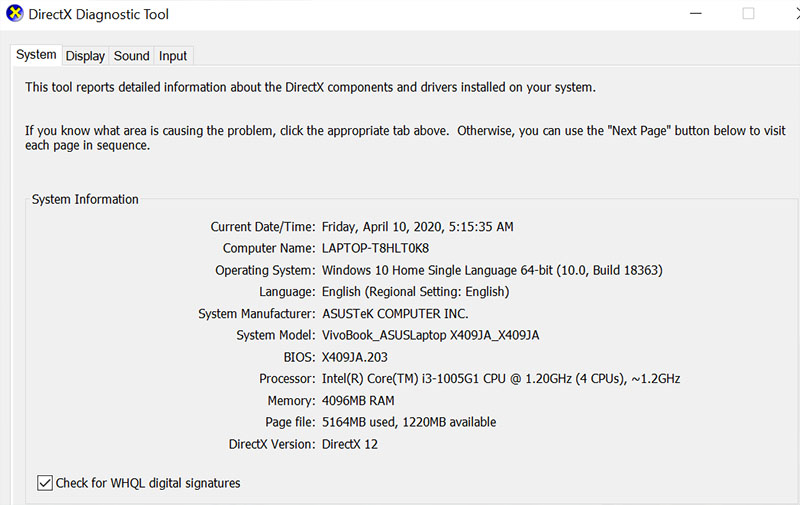
Task: Switch to the System tab
Action: pyautogui.click(x=36, y=55)
